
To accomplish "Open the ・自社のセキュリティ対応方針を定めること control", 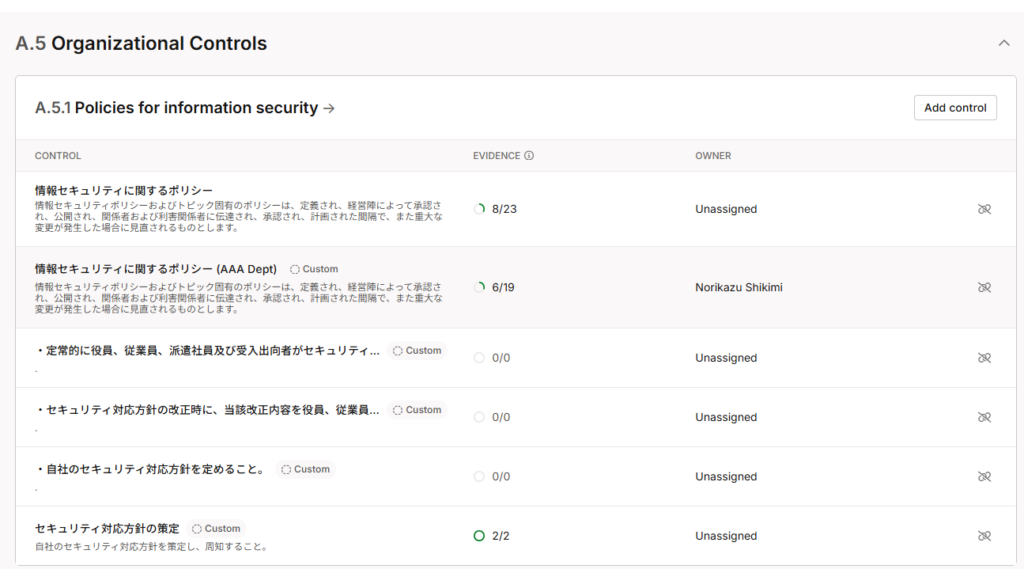I will coord(150,469).
